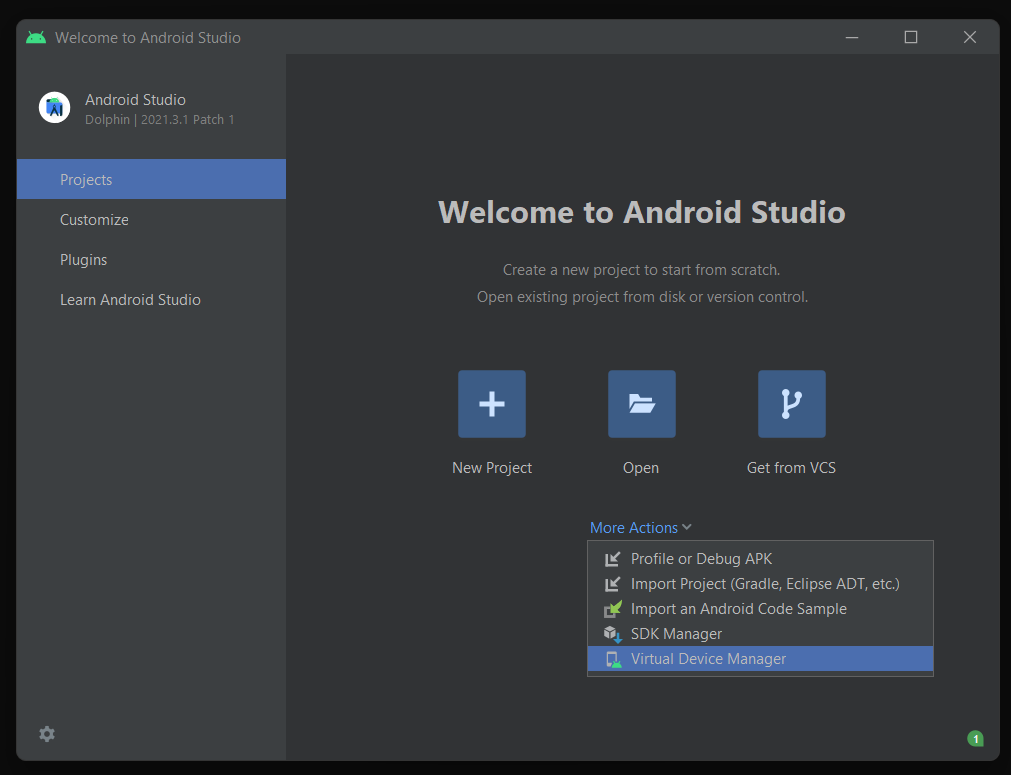The image size is (1011, 775).
Task: Click the Profile or Debug APK icon
Action: tap(612, 558)
